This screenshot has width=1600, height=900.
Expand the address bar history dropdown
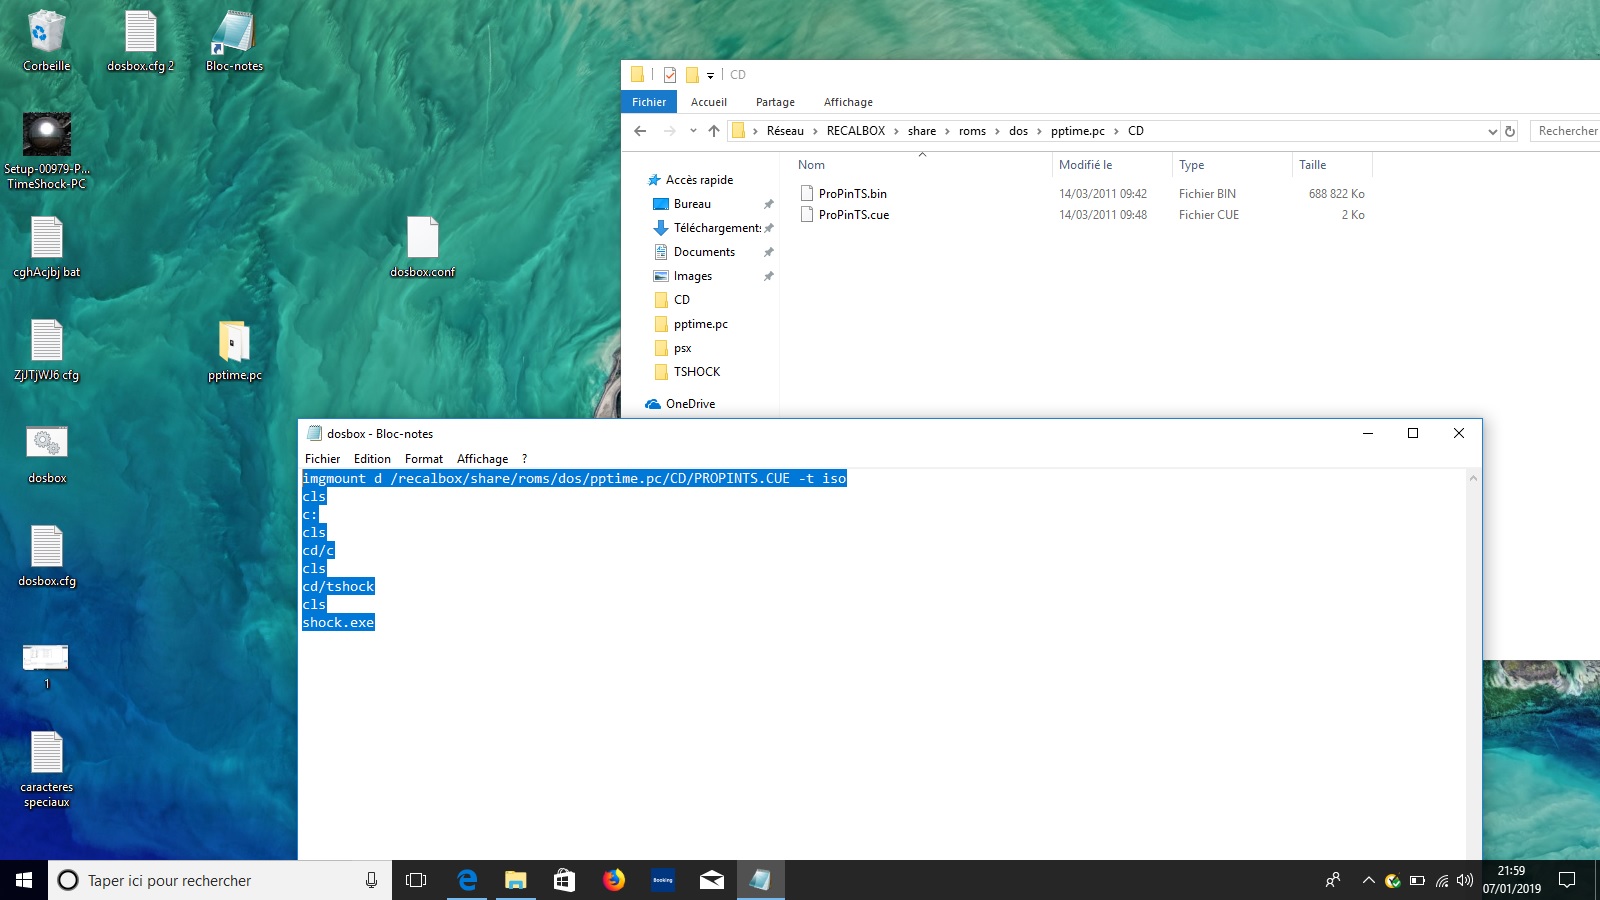pos(1492,131)
